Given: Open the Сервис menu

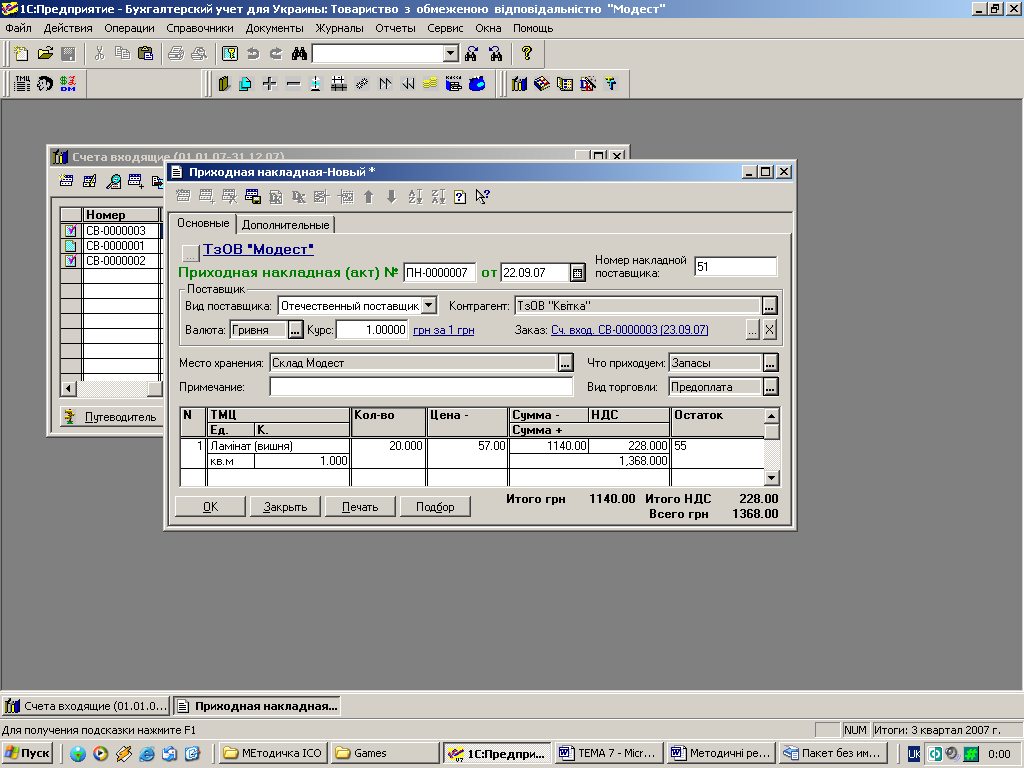Looking at the screenshot, I should coord(445,28).
